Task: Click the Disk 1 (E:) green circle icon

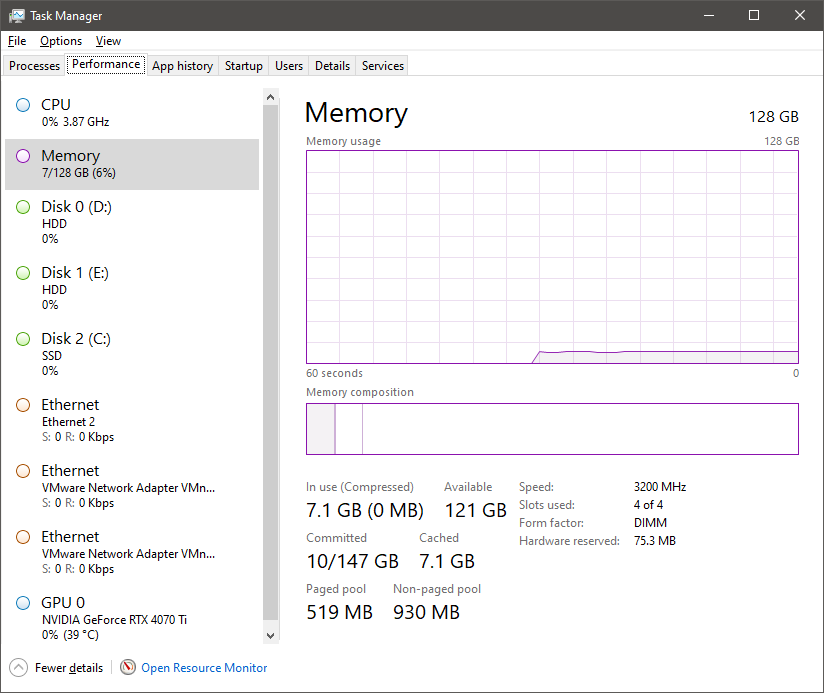Action: (23, 273)
